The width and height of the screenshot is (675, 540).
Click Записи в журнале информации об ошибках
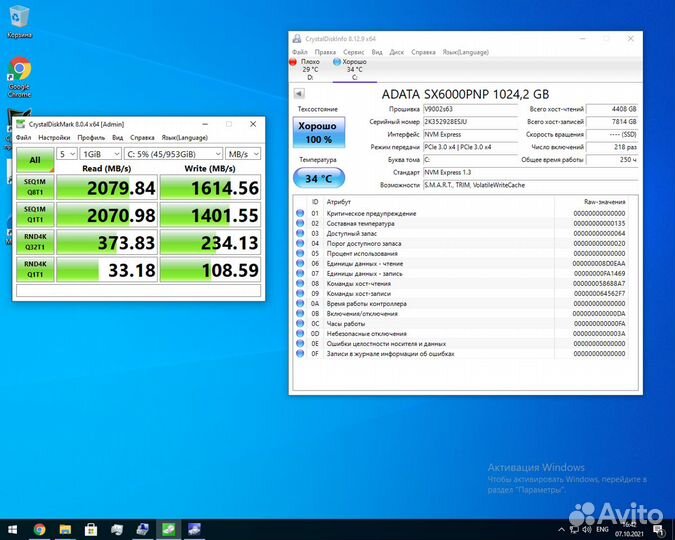coord(461,354)
